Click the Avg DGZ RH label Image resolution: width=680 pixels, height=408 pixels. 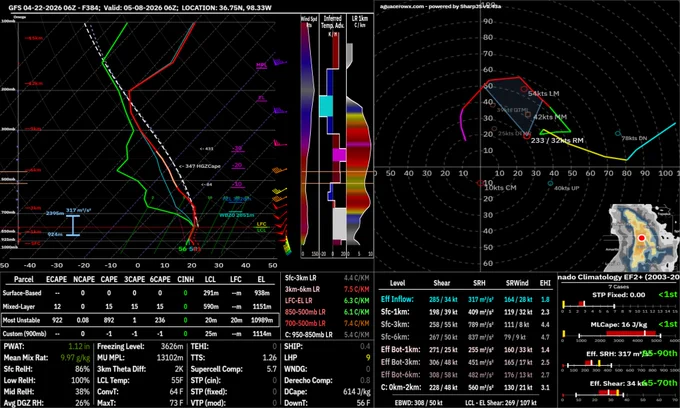point(23,403)
